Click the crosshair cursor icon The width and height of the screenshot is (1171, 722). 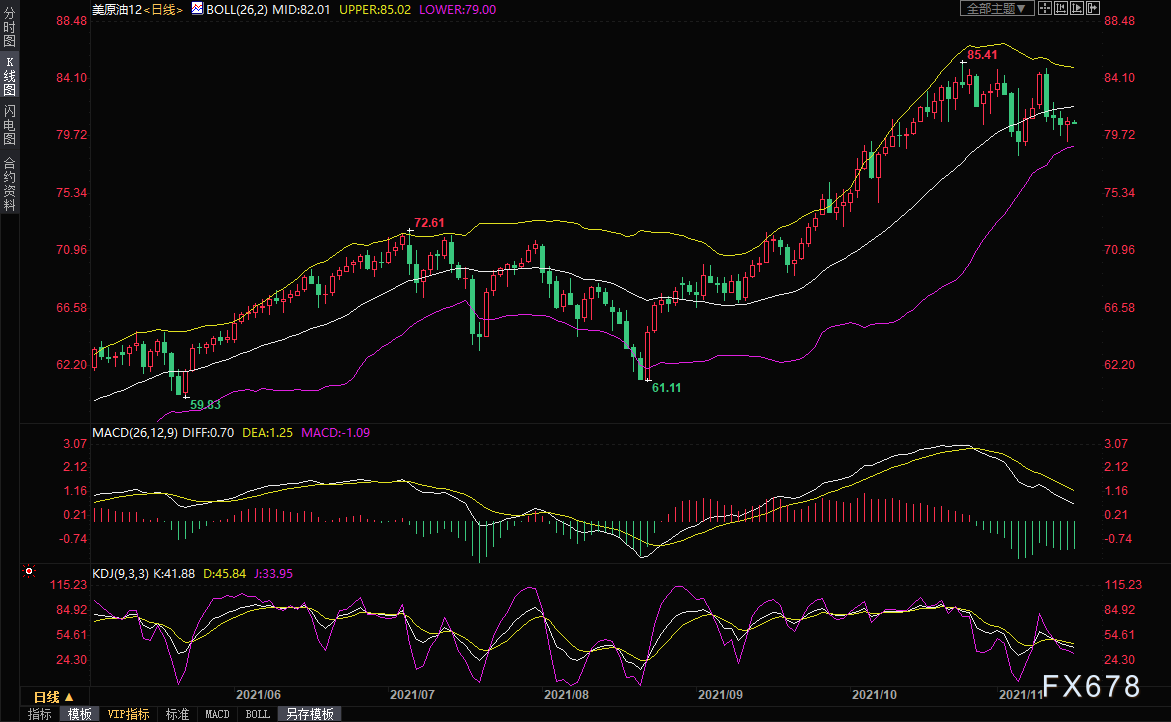[1045, 8]
